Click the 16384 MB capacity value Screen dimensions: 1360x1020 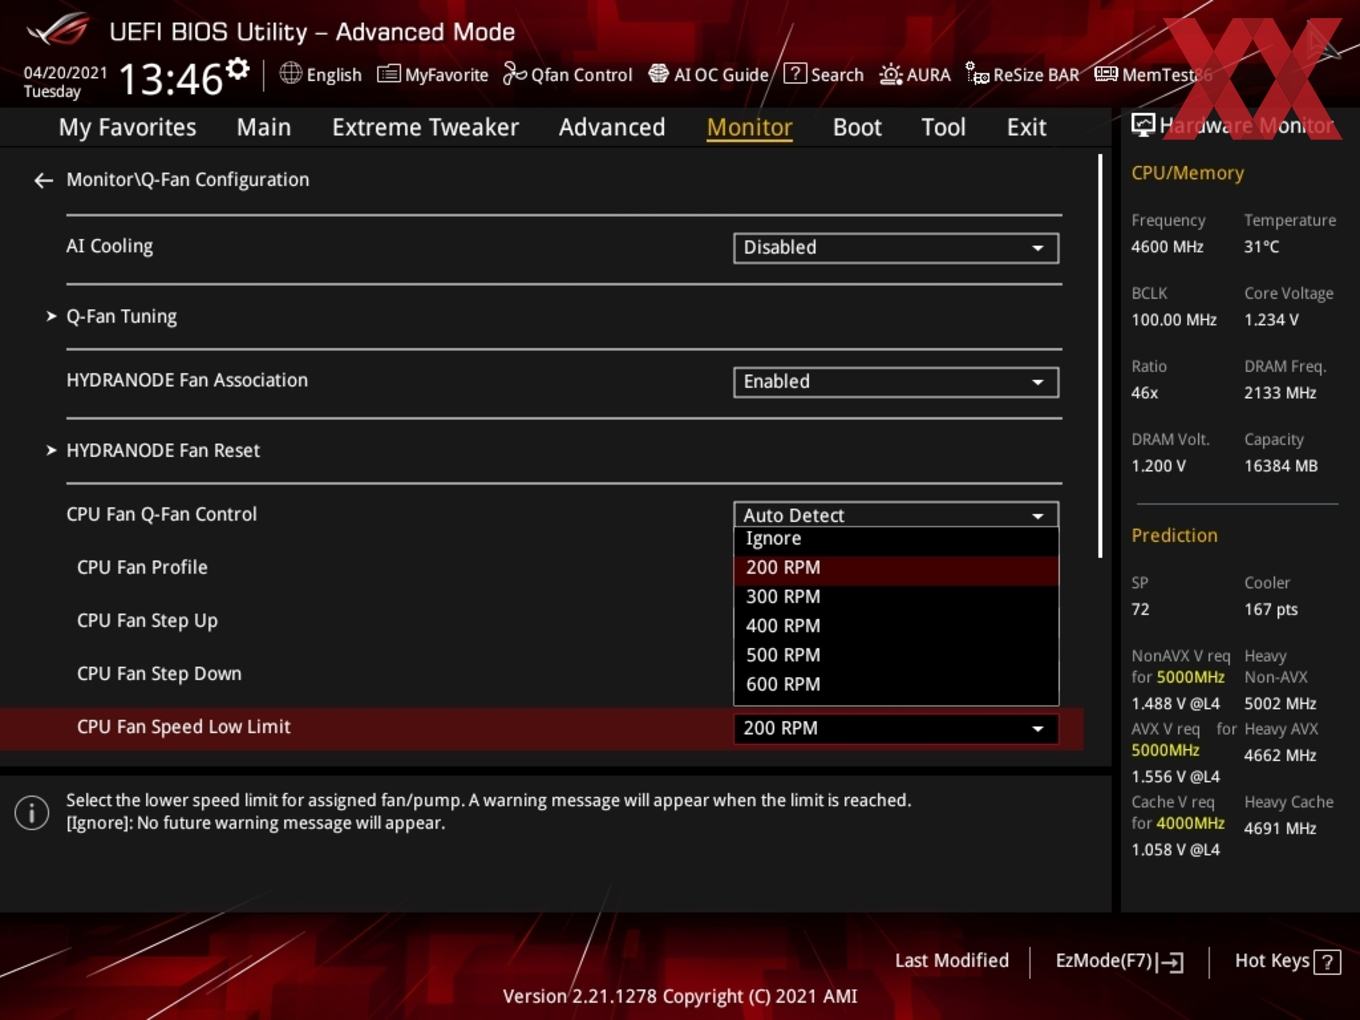[1280, 466]
